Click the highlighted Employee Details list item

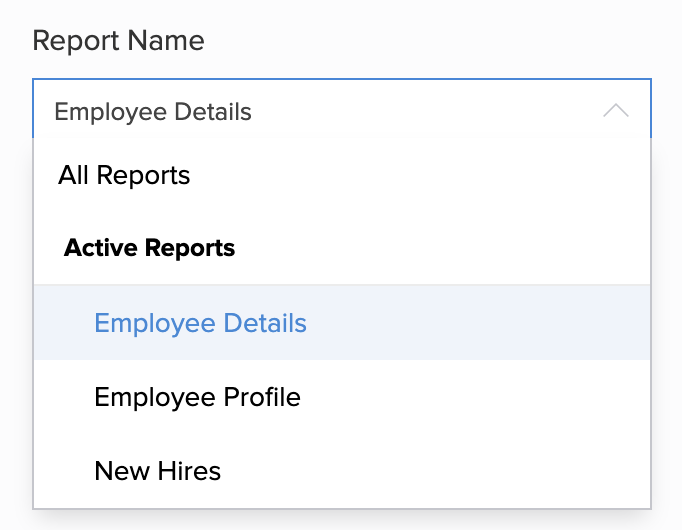tap(200, 323)
